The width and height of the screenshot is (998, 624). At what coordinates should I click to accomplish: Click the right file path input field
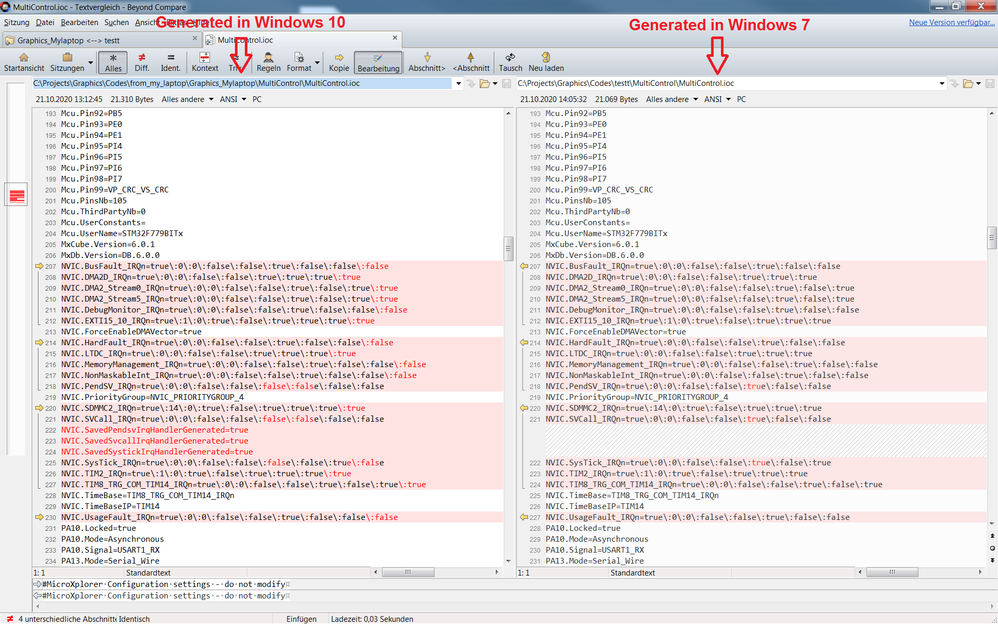point(726,83)
